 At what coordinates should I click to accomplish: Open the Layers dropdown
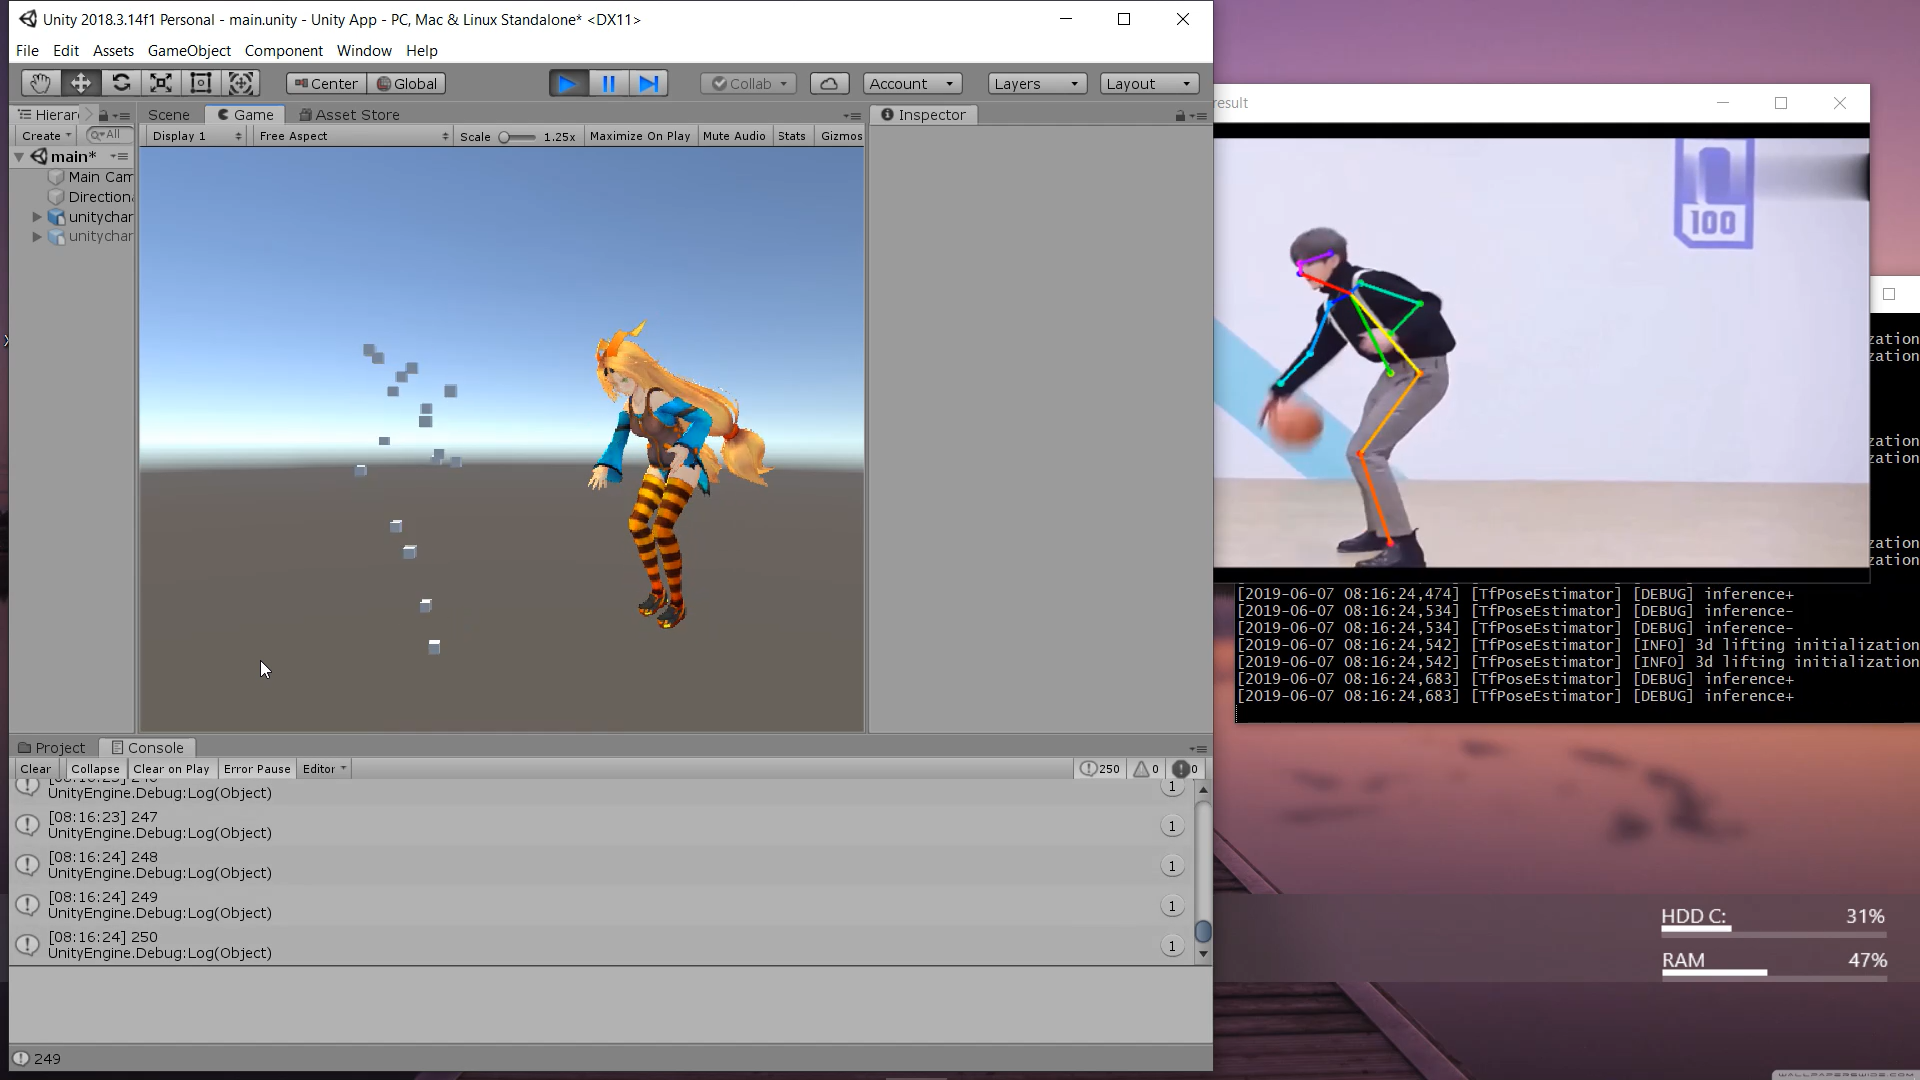click(x=1036, y=84)
